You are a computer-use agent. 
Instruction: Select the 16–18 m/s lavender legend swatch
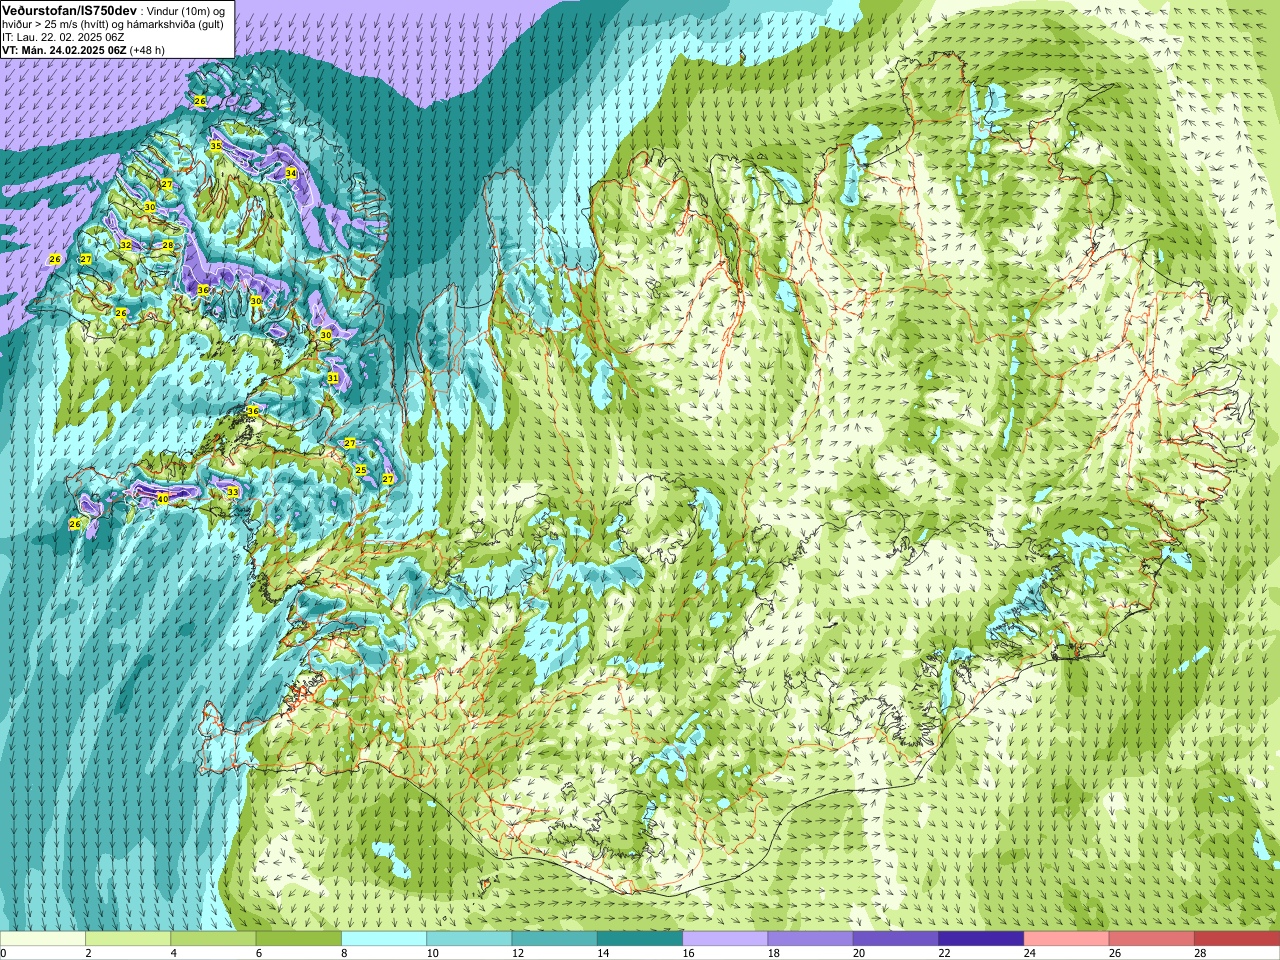(x=725, y=939)
